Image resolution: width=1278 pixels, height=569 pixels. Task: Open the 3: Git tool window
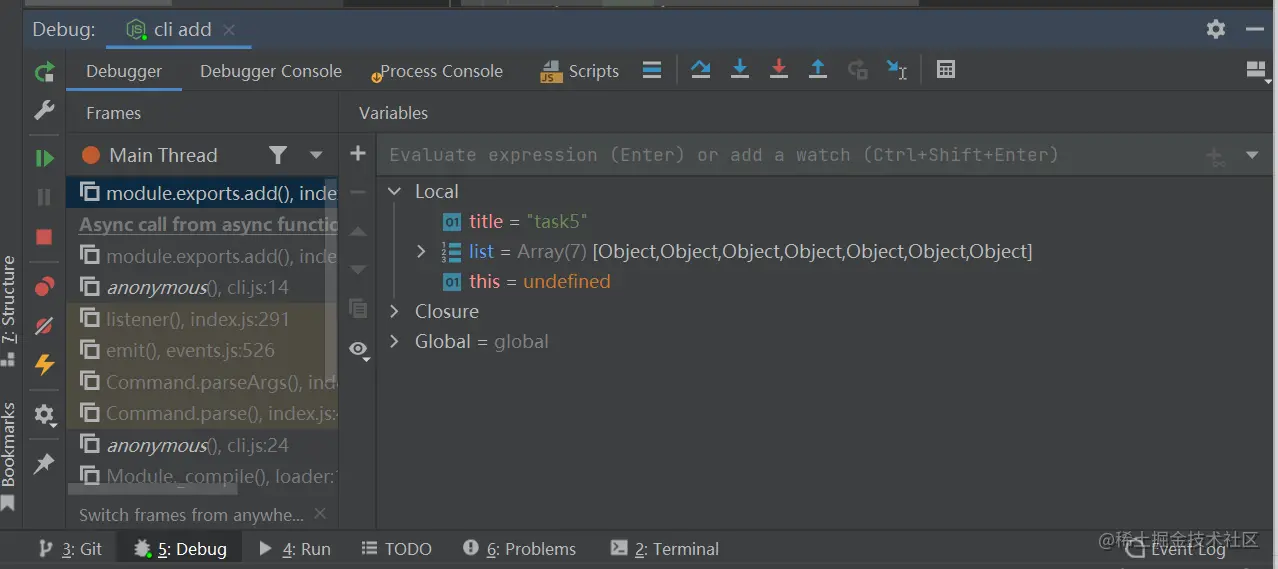[x=70, y=549]
